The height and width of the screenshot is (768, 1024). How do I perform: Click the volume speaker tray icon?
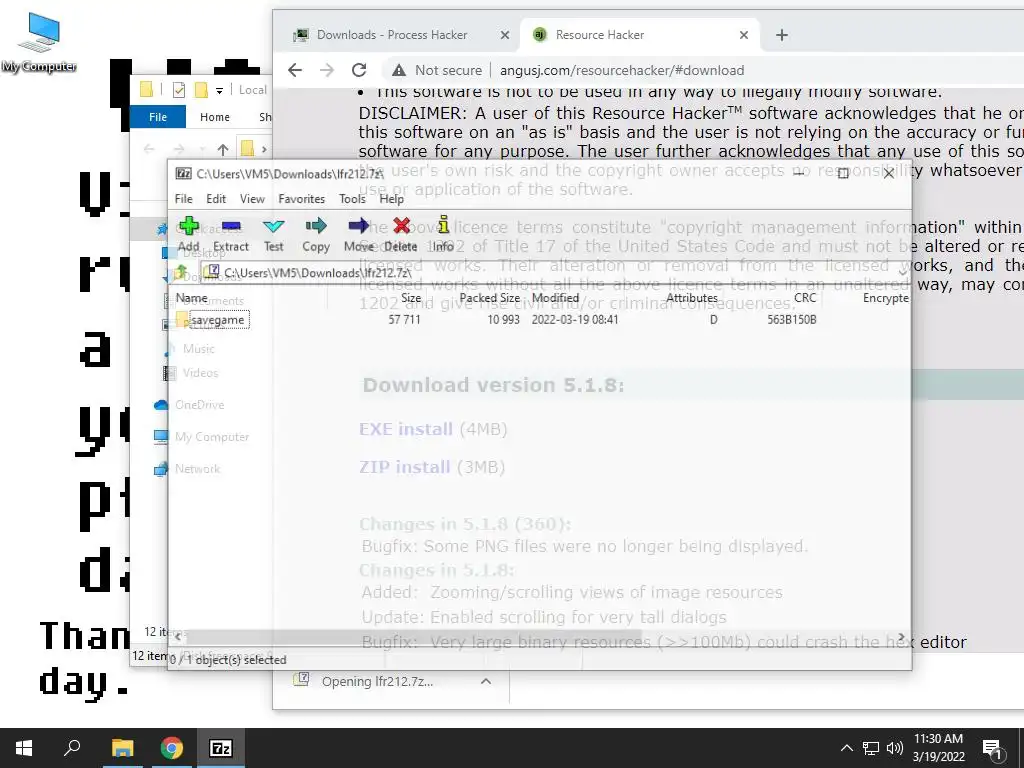(894, 748)
